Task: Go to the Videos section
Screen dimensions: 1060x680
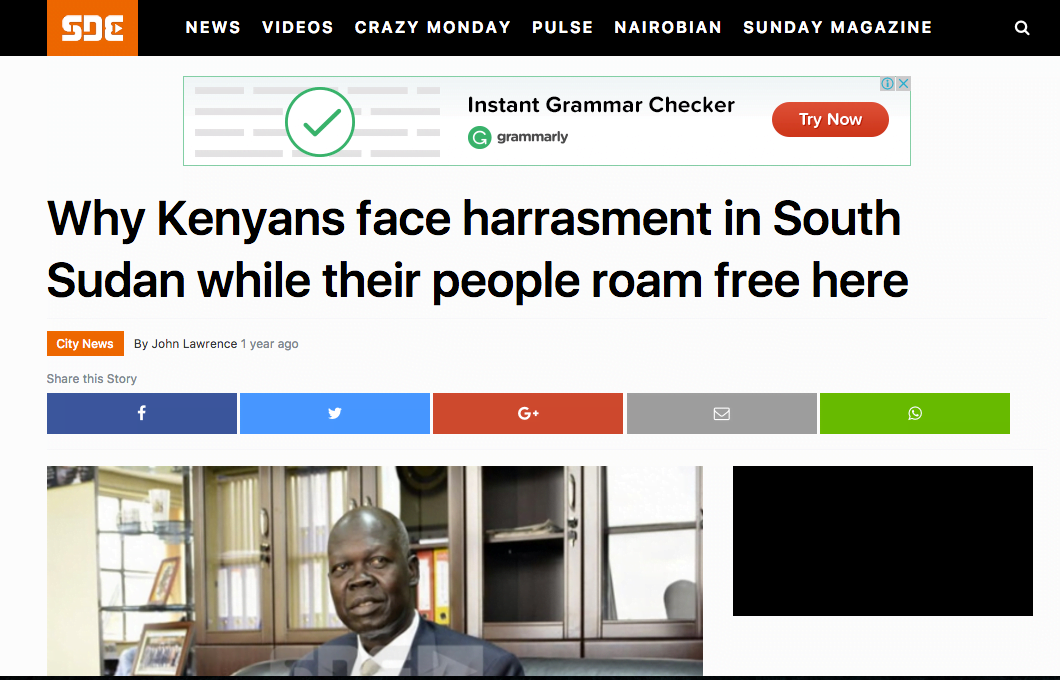Action: point(297,28)
